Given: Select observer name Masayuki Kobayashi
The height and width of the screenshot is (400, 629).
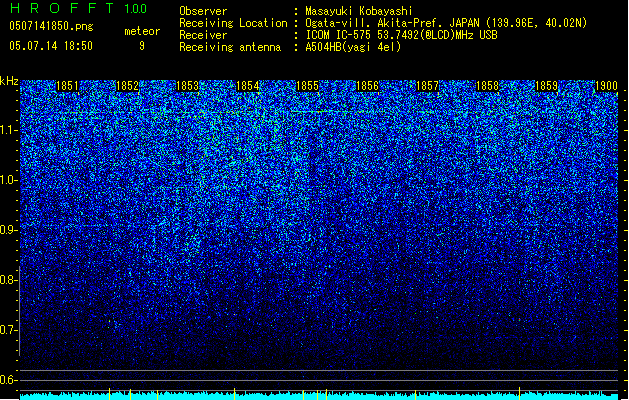Looking at the screenshot, I should (359, 11).
